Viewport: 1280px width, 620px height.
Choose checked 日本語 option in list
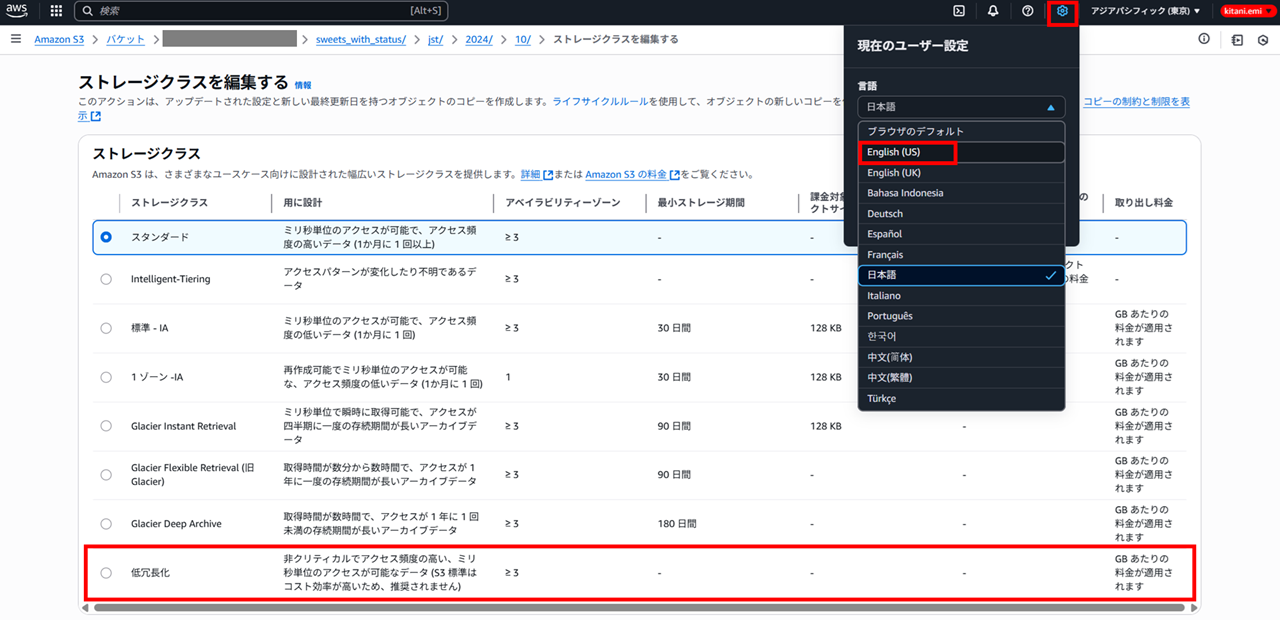961,275
